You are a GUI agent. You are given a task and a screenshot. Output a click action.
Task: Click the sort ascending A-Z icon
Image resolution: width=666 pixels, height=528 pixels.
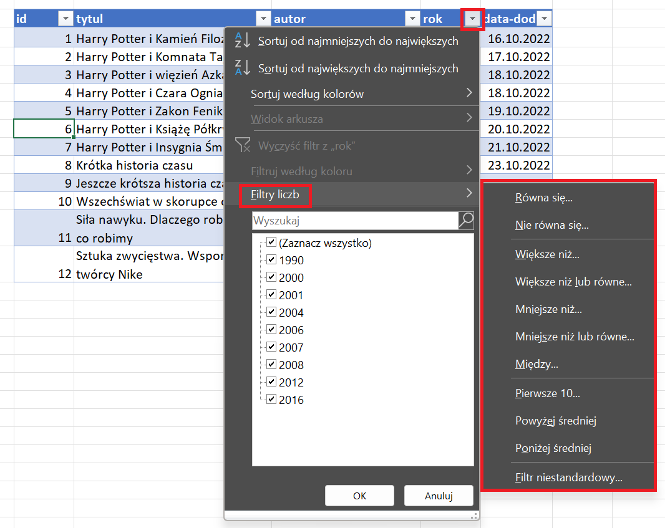point(240,41)
